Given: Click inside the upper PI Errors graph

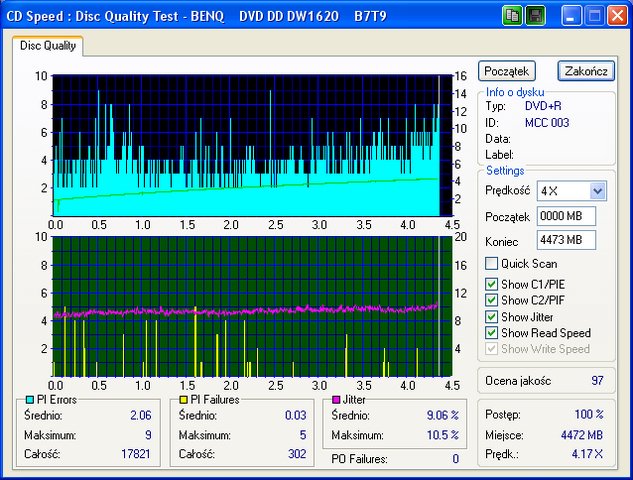Looking at the screenshot, I should tap(252, 145).
